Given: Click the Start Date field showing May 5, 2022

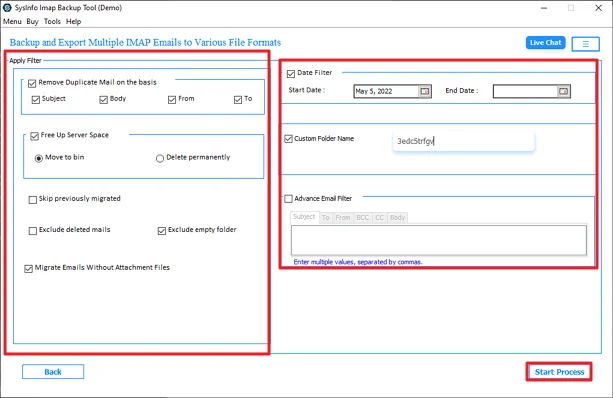Looking at the screenshot, I should [386, 91].
